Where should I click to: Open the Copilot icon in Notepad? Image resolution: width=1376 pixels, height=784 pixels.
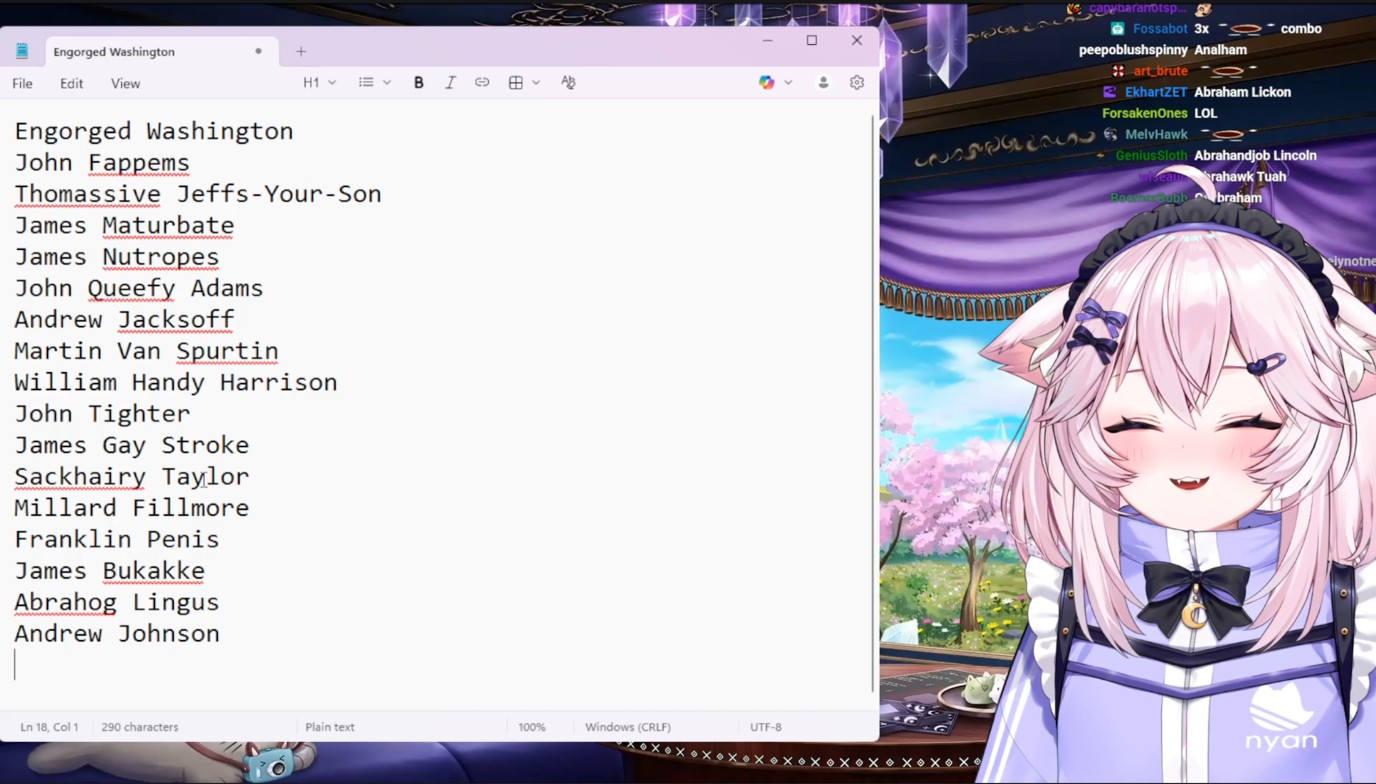[766, 83]
